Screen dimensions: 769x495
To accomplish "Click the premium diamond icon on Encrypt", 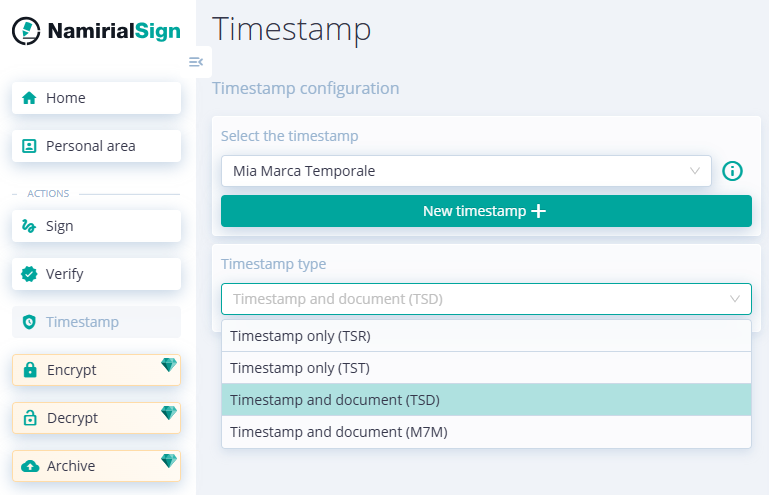I will (x=169, y=365).
